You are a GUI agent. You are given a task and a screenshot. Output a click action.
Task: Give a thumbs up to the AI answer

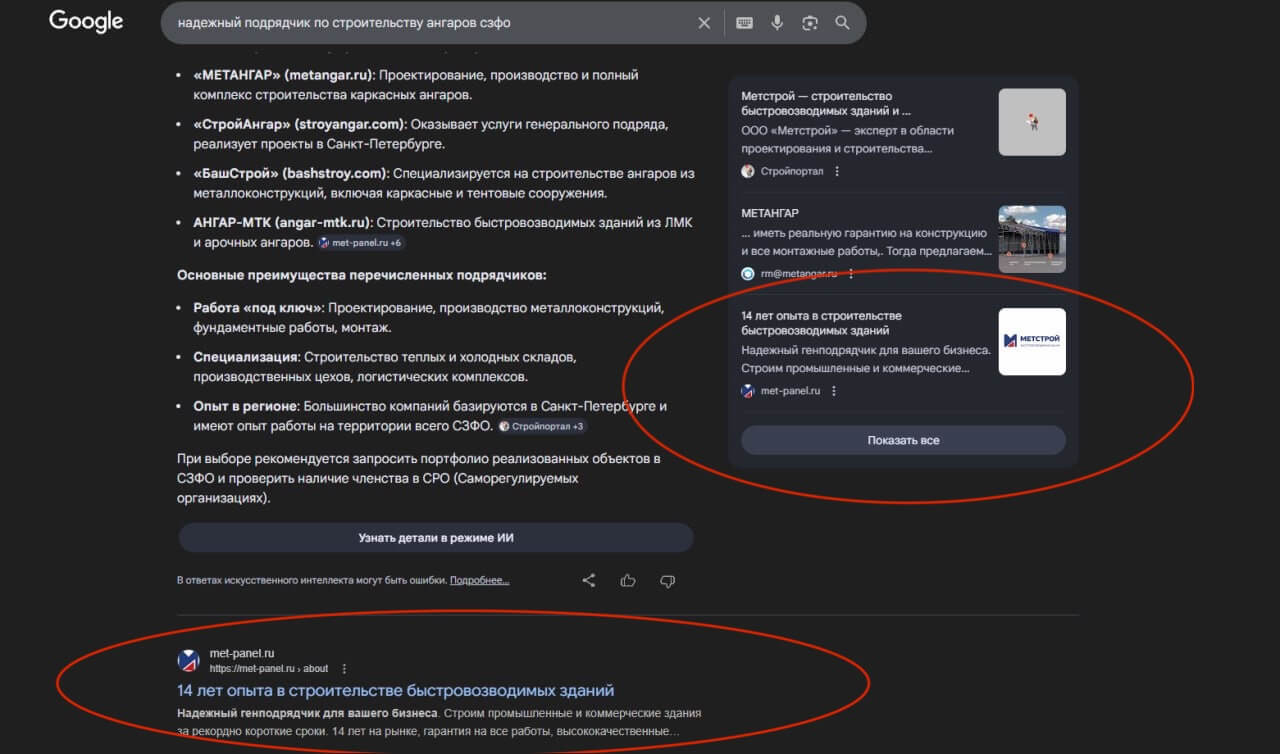(x=627, y=580)
